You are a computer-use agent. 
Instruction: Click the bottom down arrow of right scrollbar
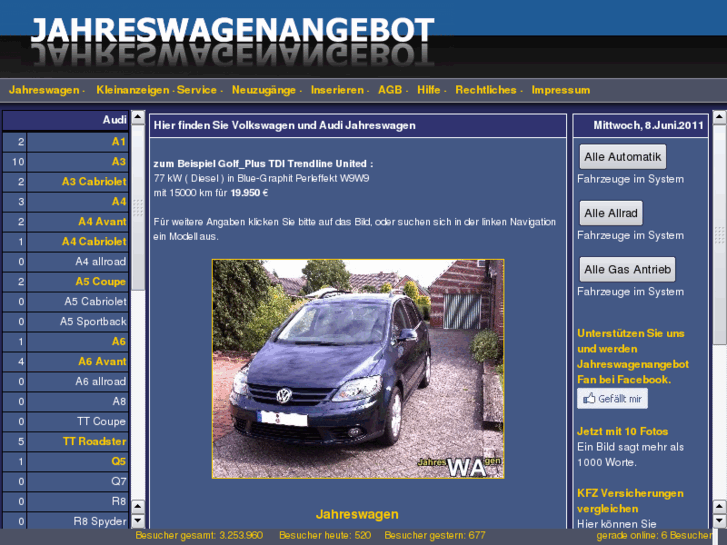pyautogui.click(x=719, y=520)
